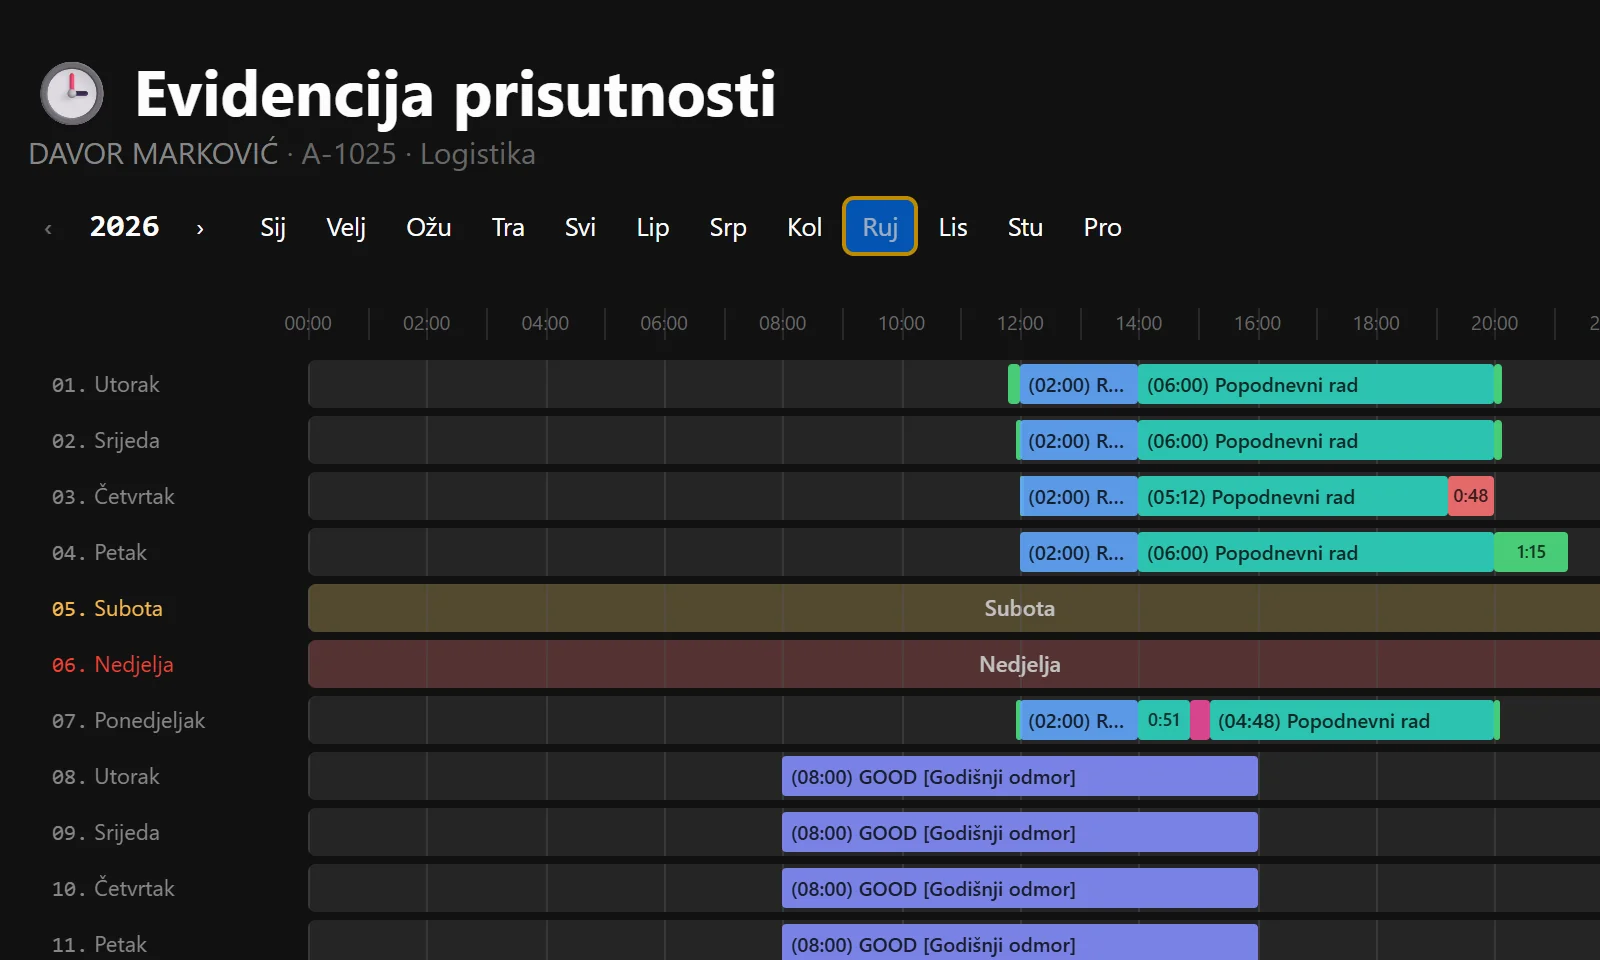The height and width of the screenshot is (960, 1600).
Task: Select (06:00) Popodnevni rad on 01. Utorak
Action: (1316, 385)
